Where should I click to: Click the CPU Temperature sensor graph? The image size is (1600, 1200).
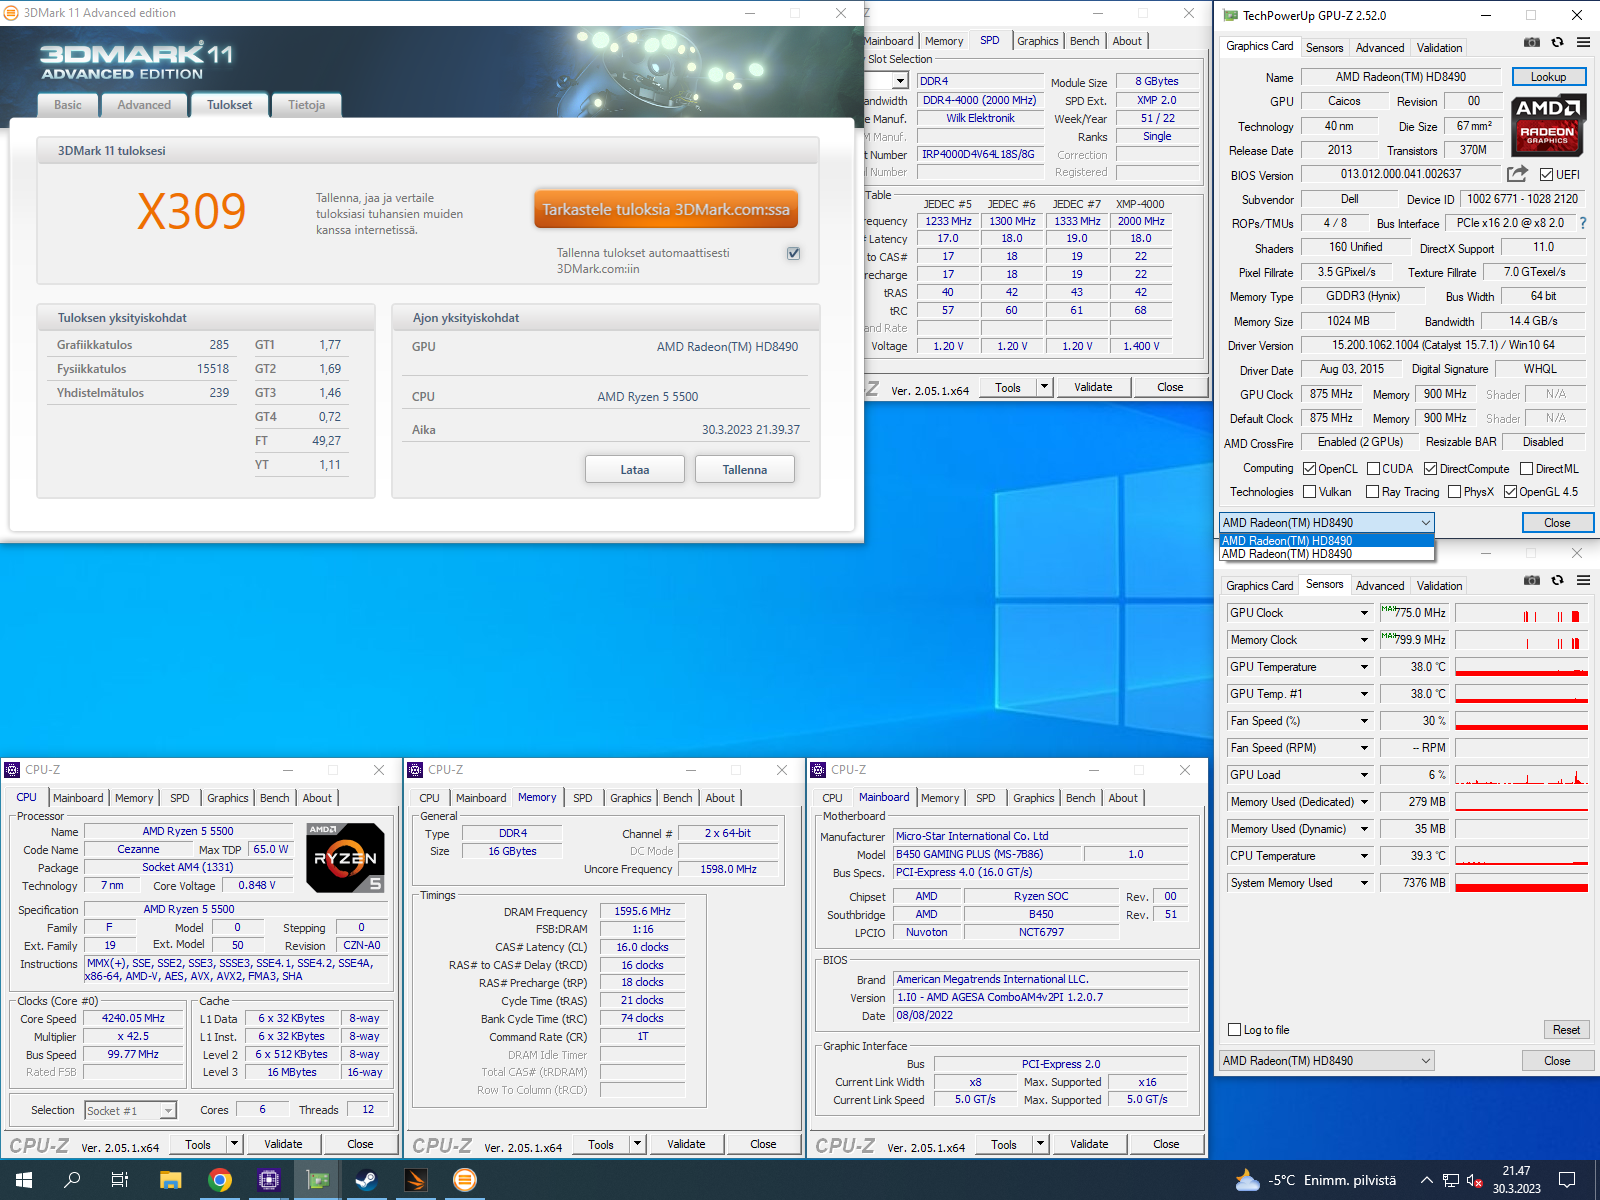(x=1521, y=856)
